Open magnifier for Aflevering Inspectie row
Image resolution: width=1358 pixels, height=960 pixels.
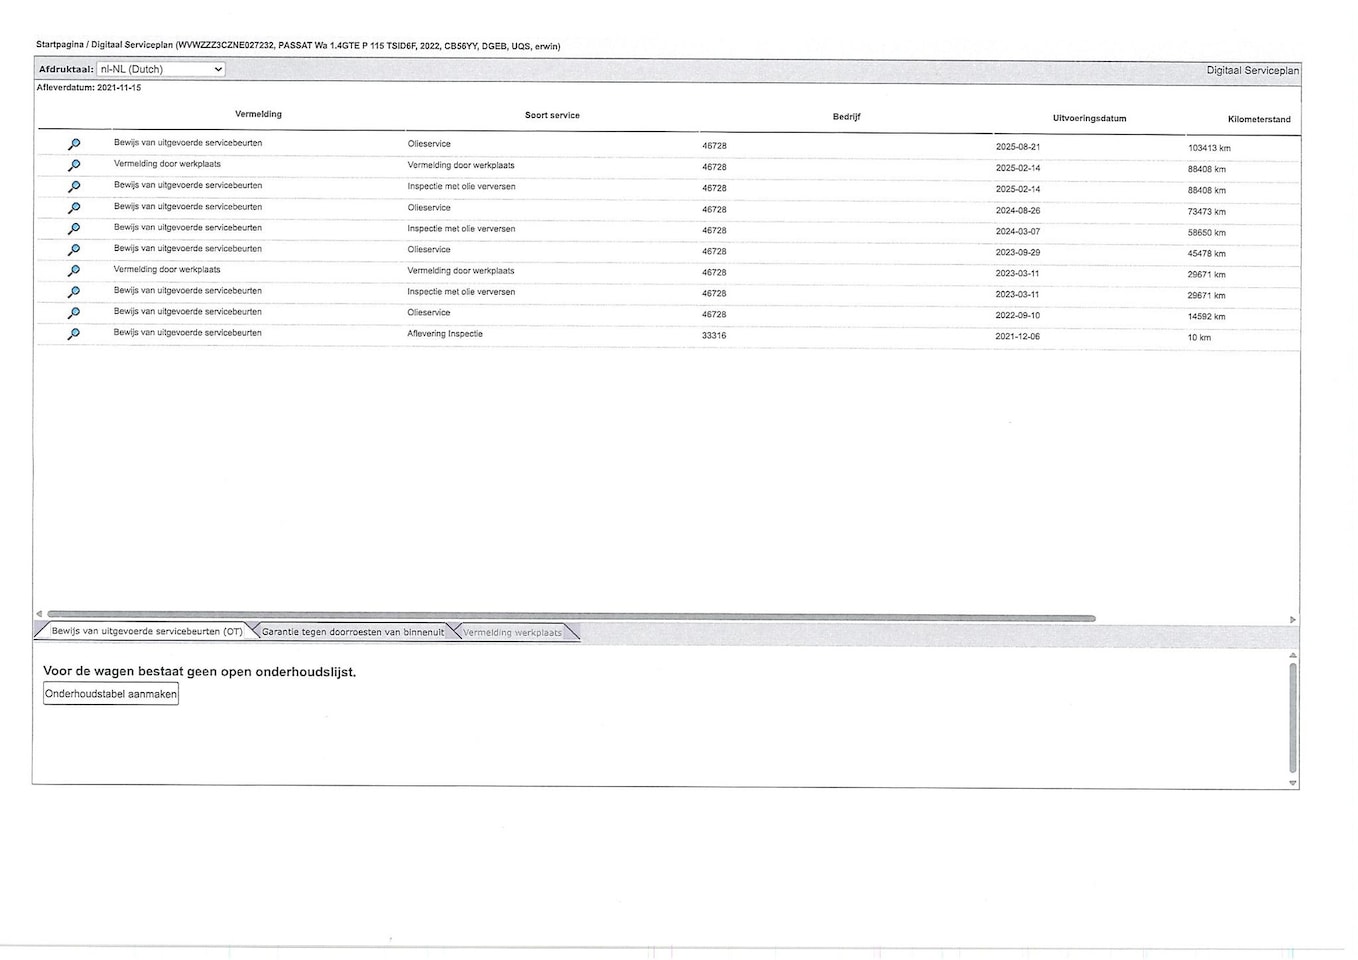click(74, 334)
